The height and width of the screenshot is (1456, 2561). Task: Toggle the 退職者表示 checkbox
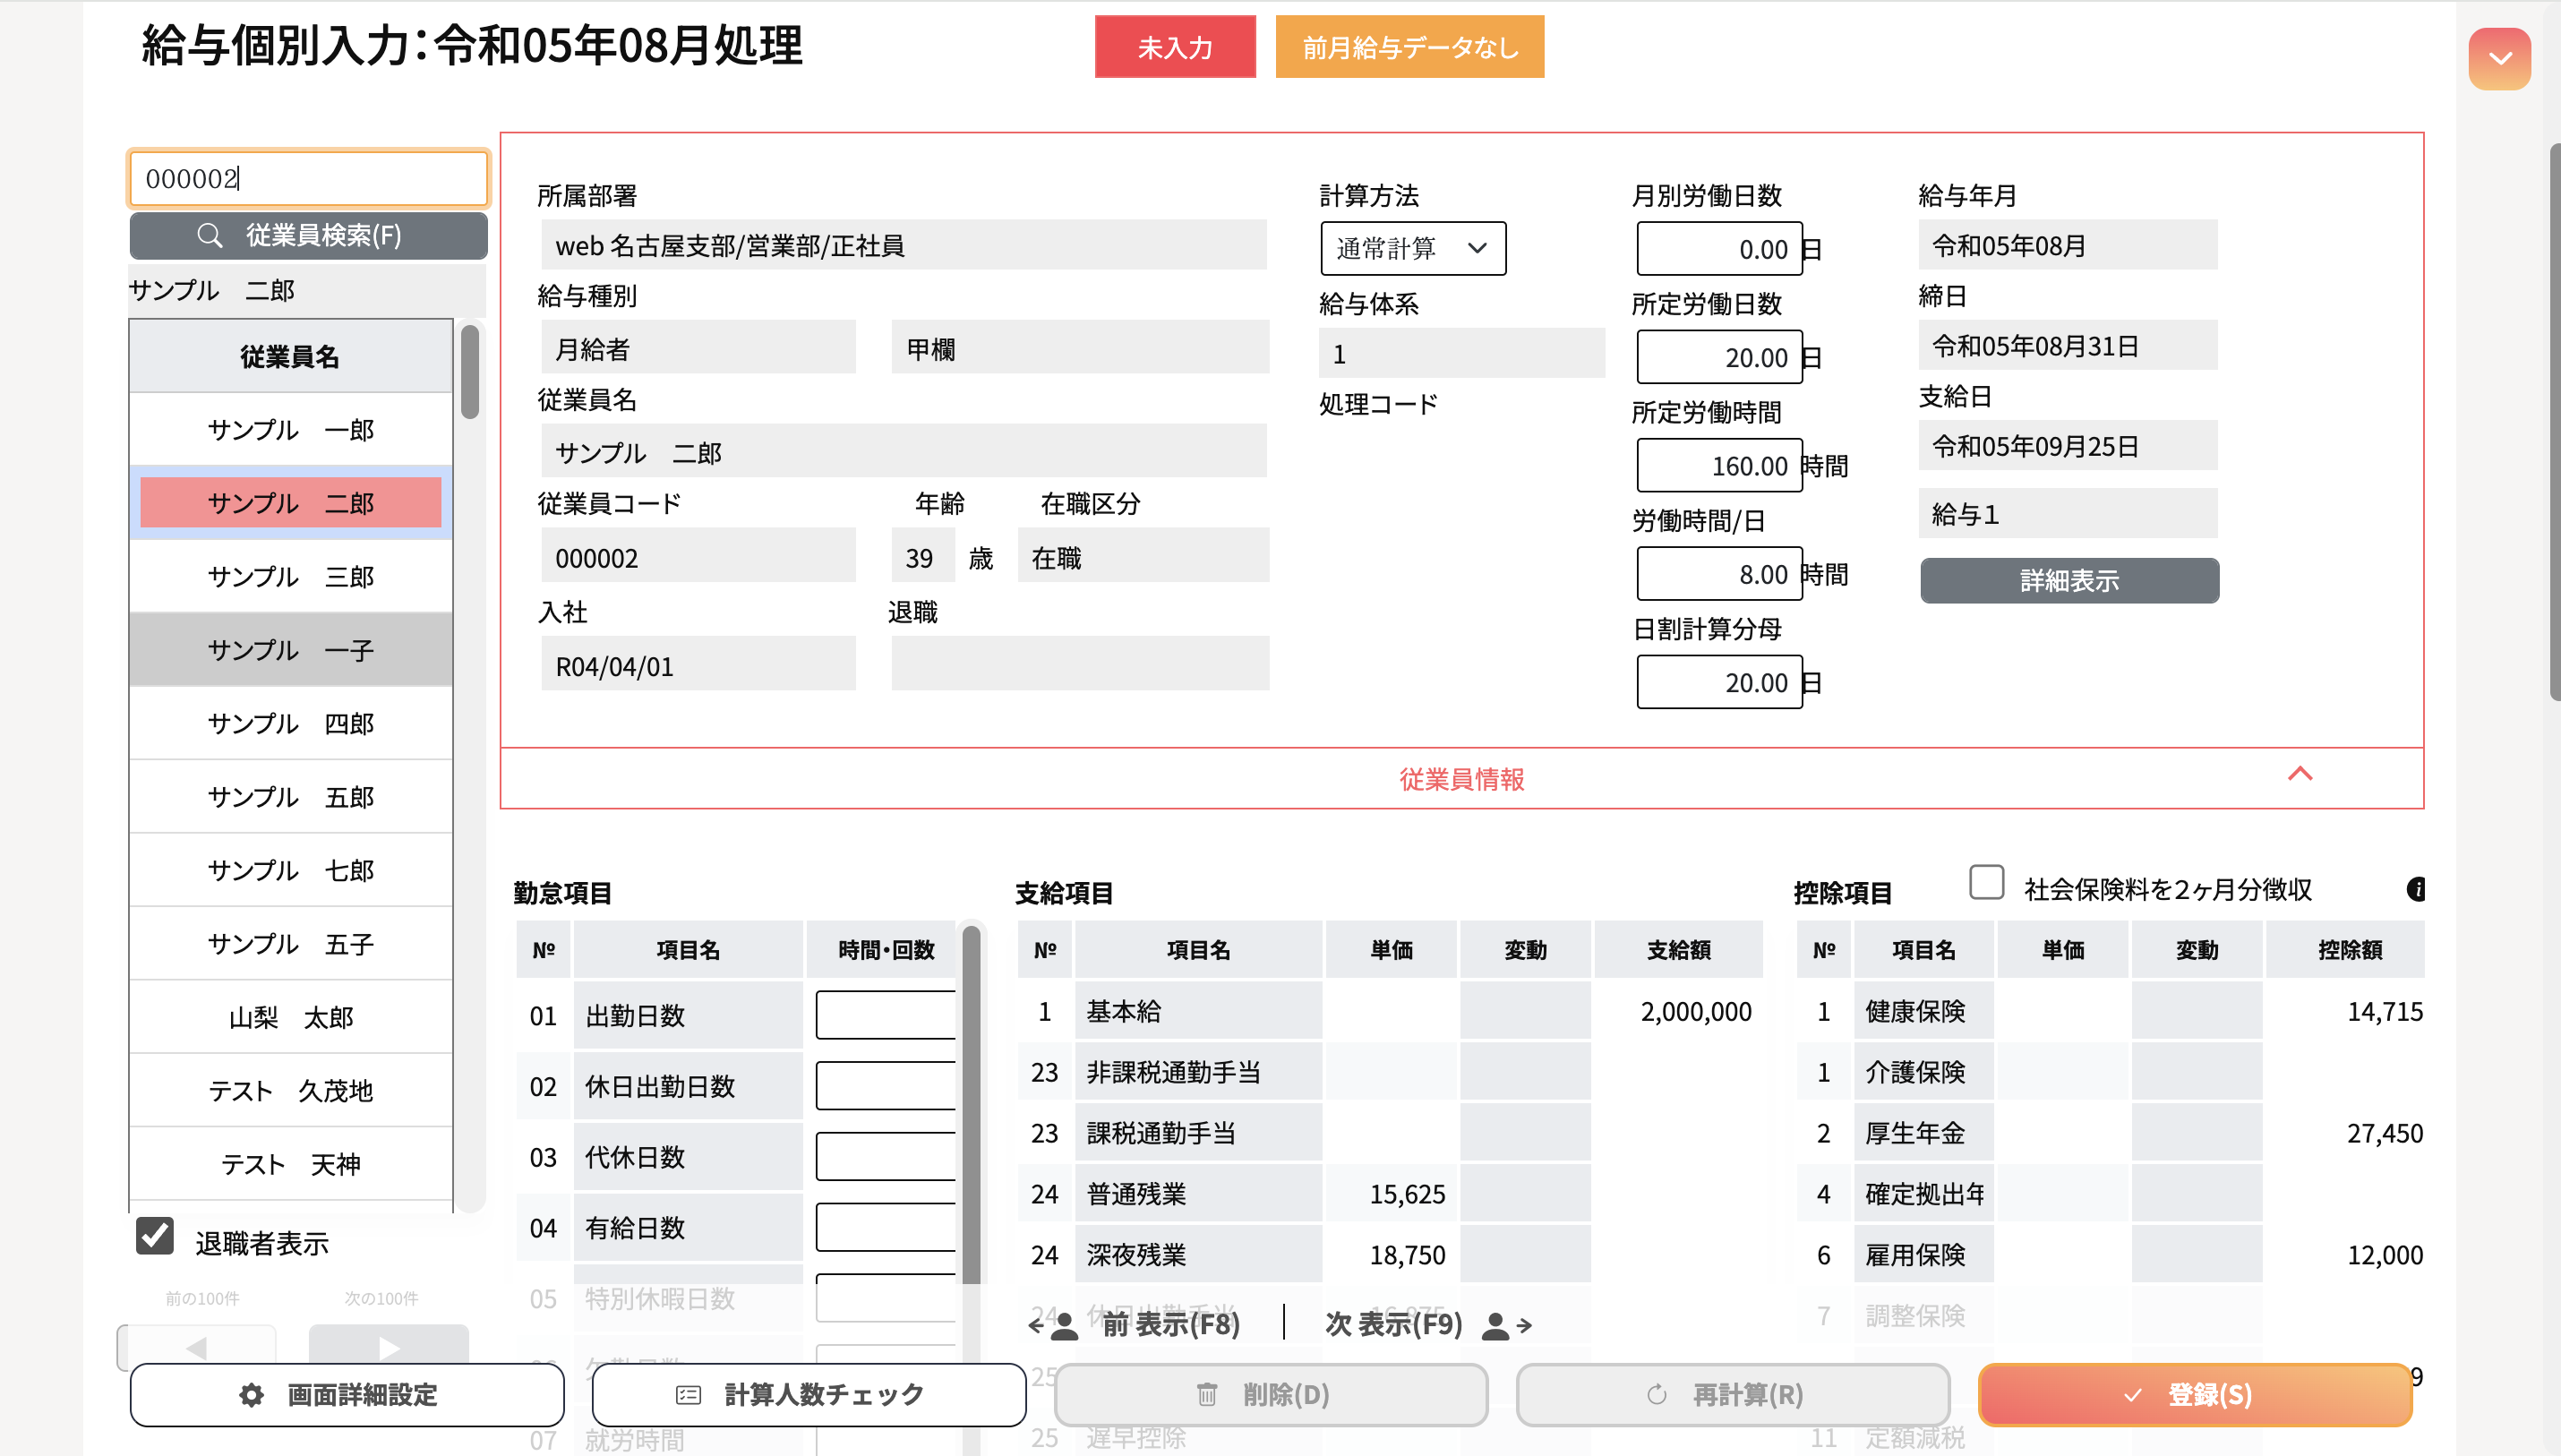pyautogui.click(x=155, y=1236)
